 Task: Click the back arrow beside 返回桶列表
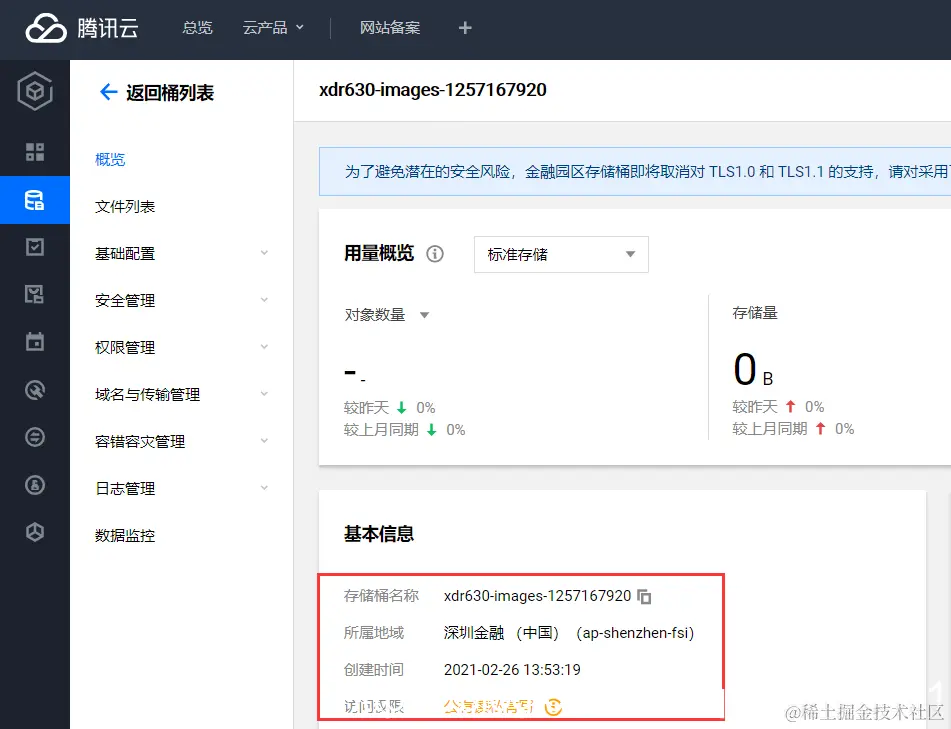coord(108,92)
